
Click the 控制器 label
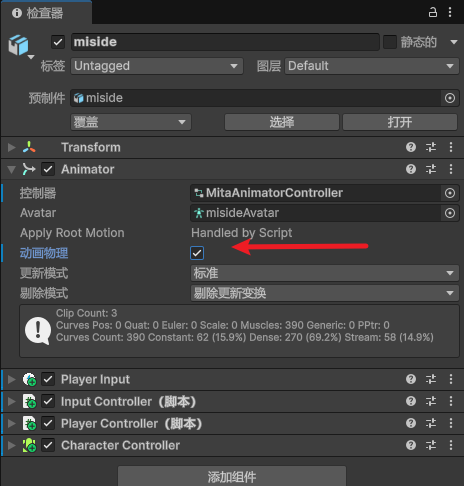(38, 193)
